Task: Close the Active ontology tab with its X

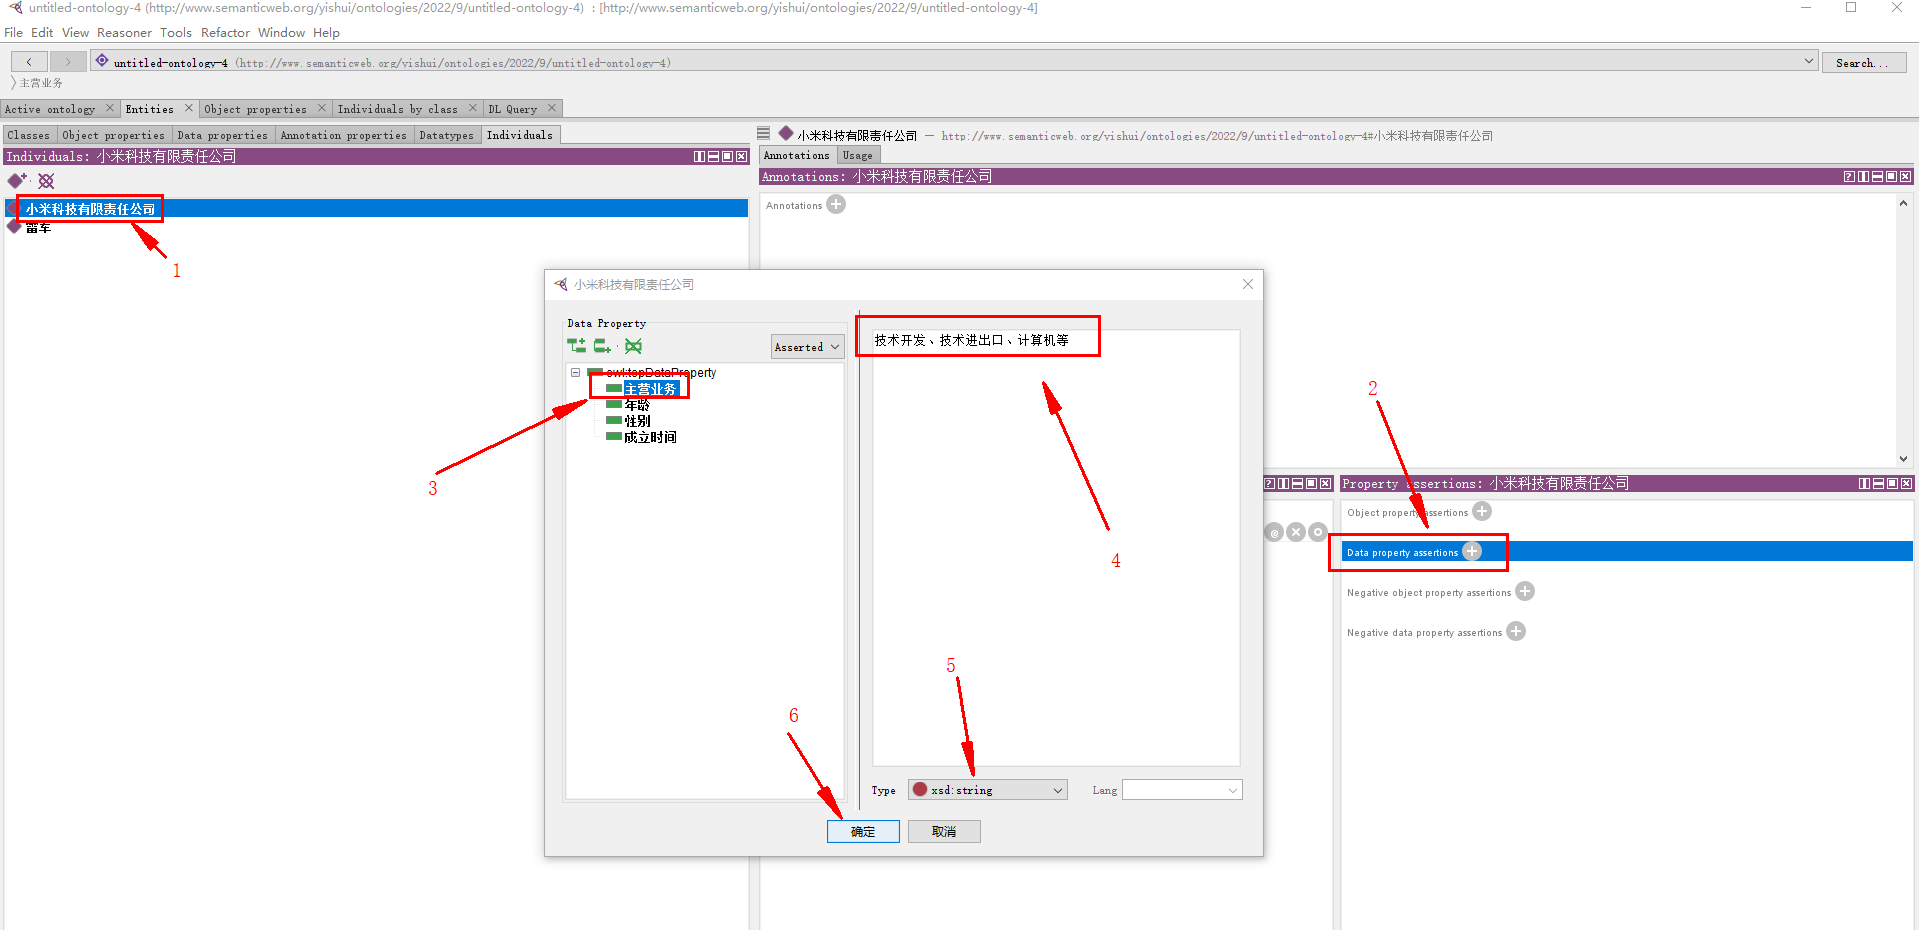Action: pos(110,108)
